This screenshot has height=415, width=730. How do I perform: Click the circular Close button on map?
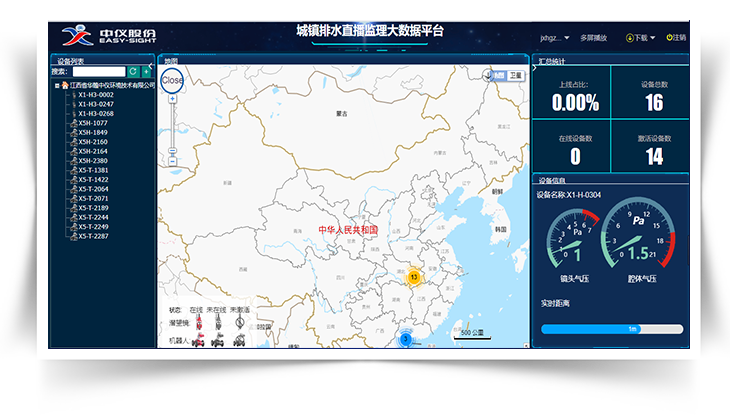(x=172, y=80)
